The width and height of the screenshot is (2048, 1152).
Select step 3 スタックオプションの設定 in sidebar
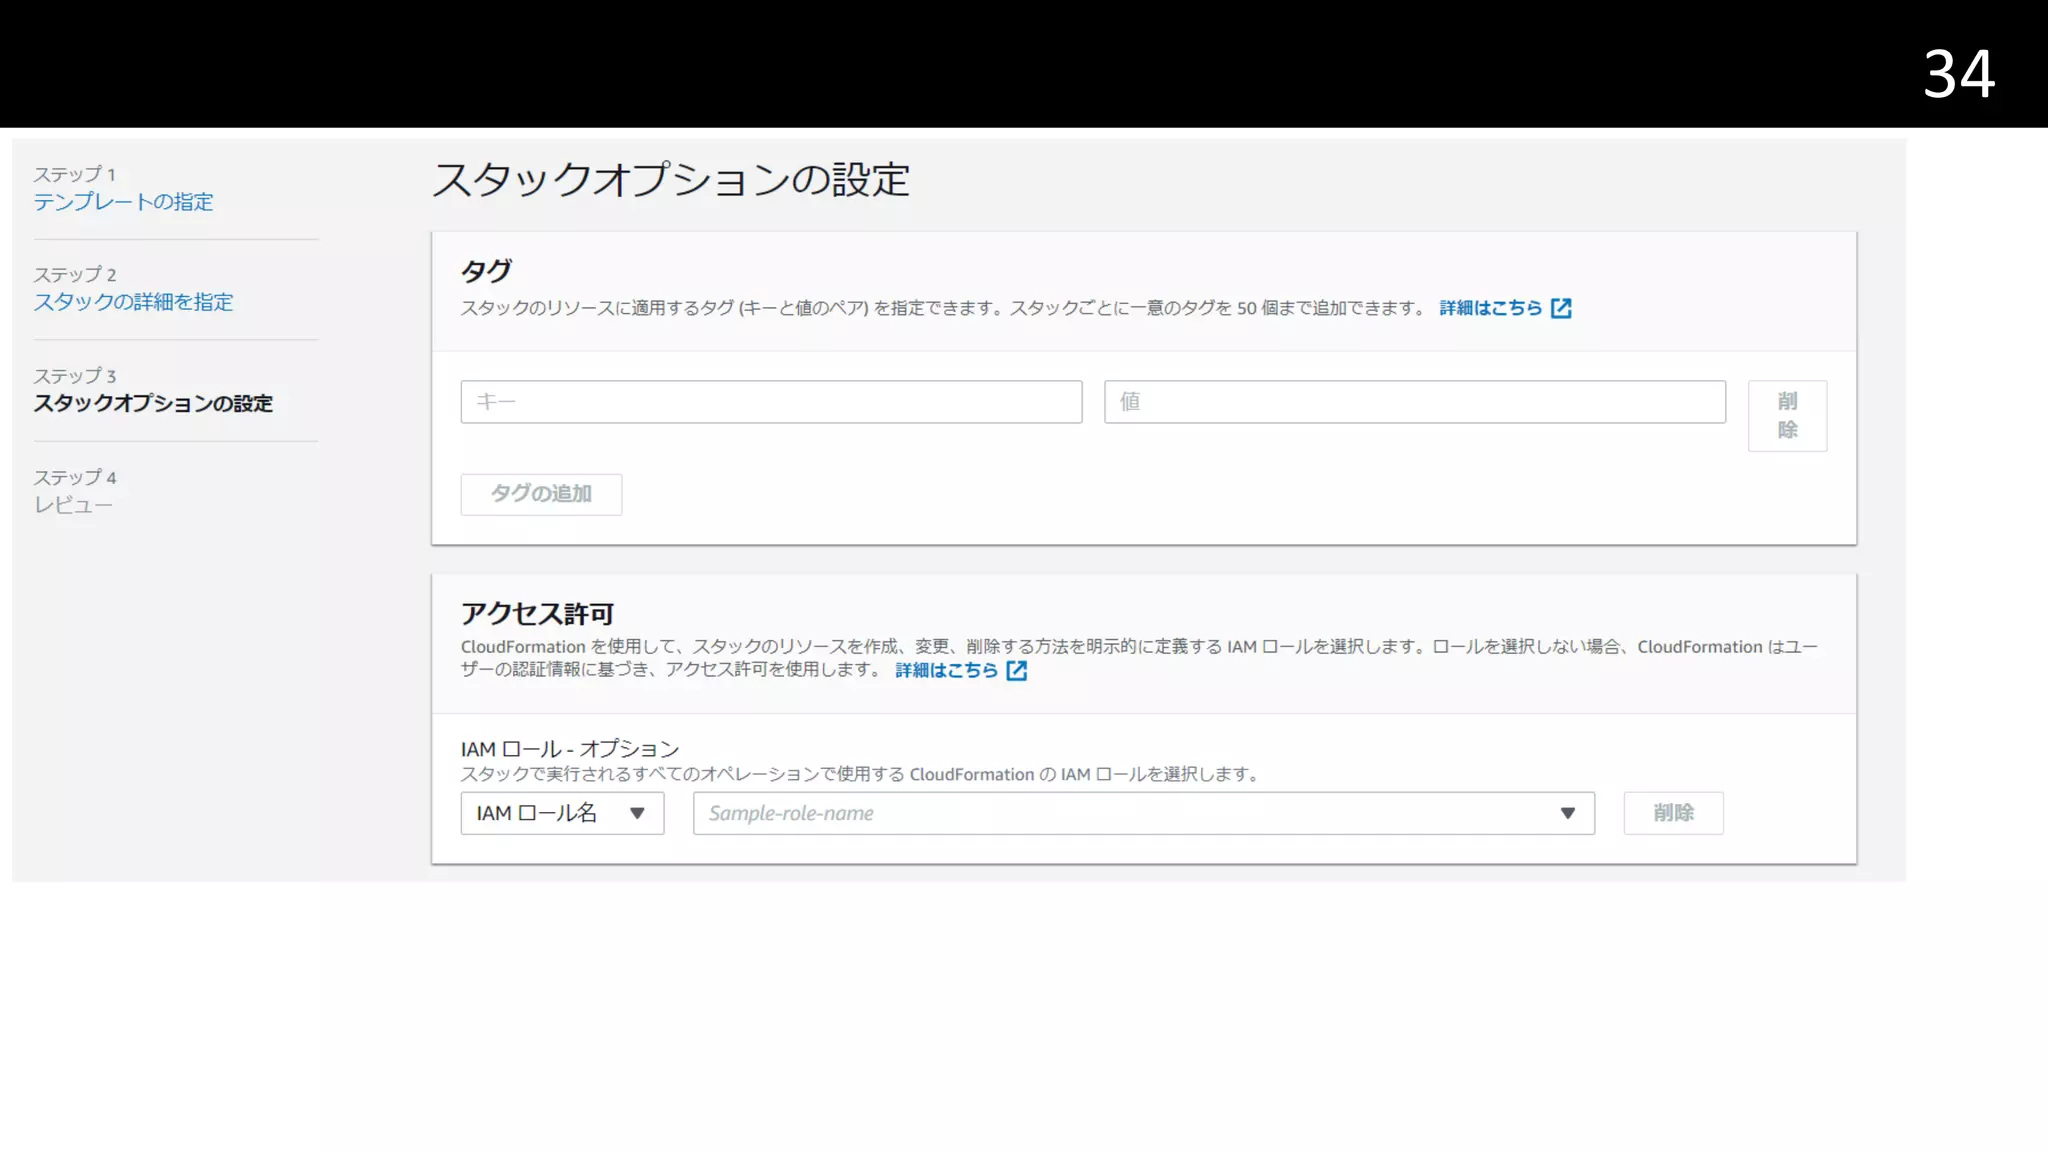tap(153, 403)
